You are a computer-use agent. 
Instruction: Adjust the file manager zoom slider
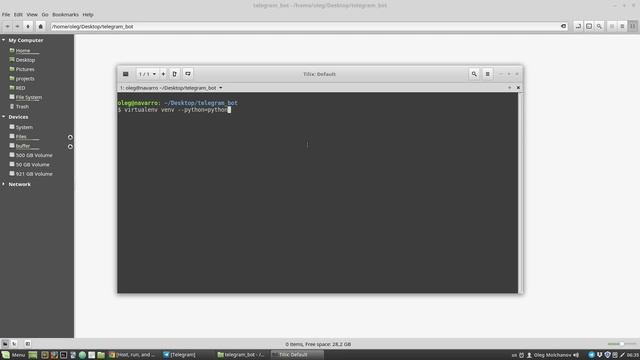621,344
